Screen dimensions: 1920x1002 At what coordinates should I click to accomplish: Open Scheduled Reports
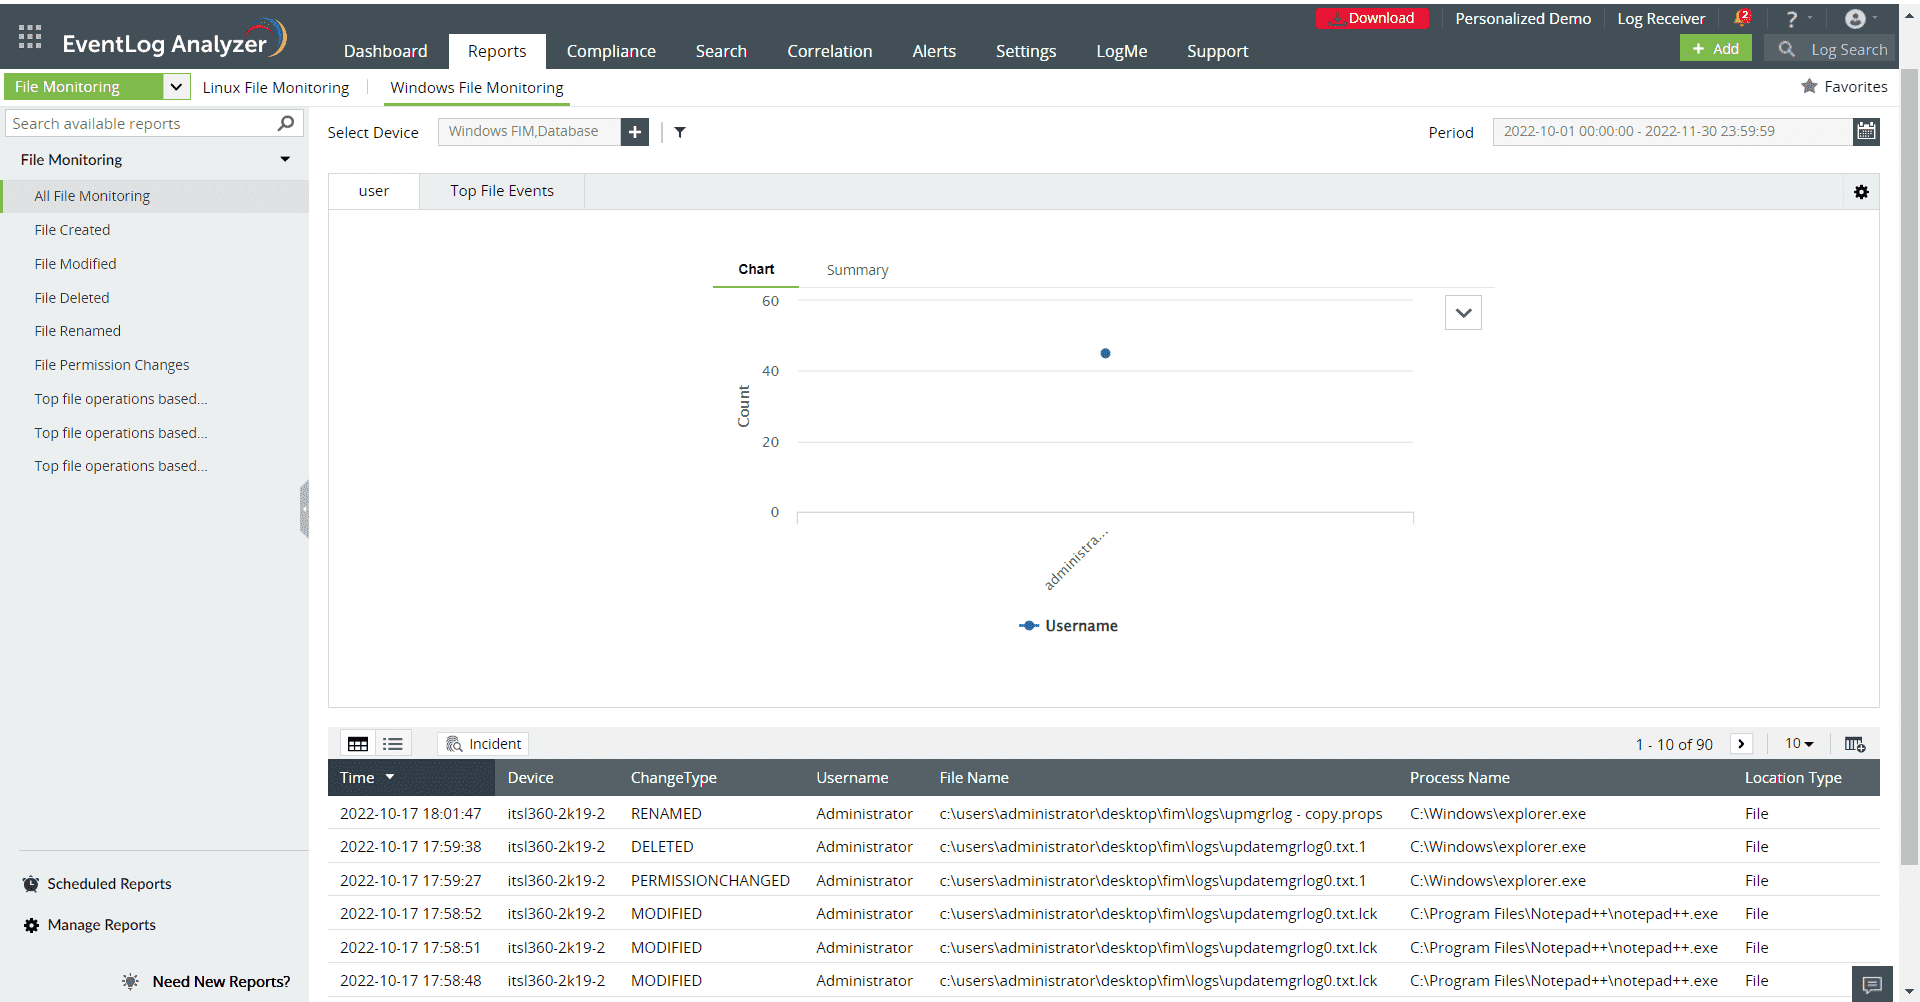tap(109, 884)
